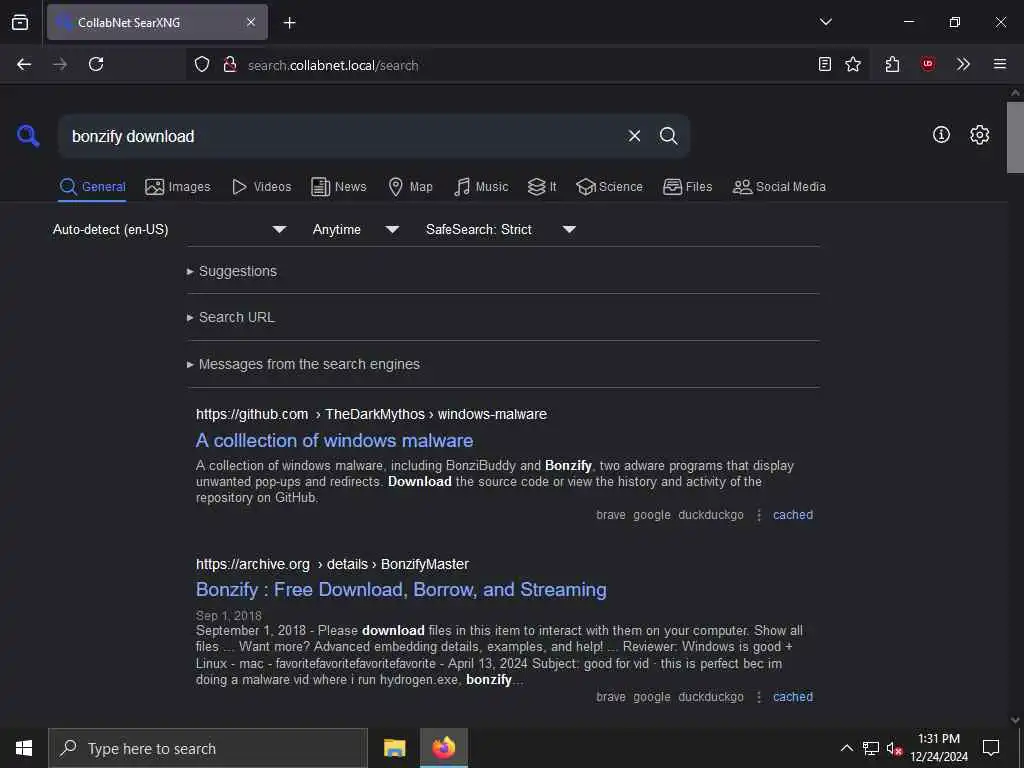Viewport: 1024px width, 768px height.
Task: Click the archive.org BonzifyMaster URL breadcrumb
Action: point(332,564)
